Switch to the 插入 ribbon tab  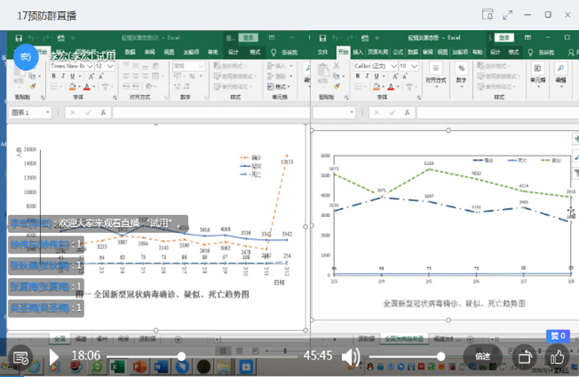(357, 52)
